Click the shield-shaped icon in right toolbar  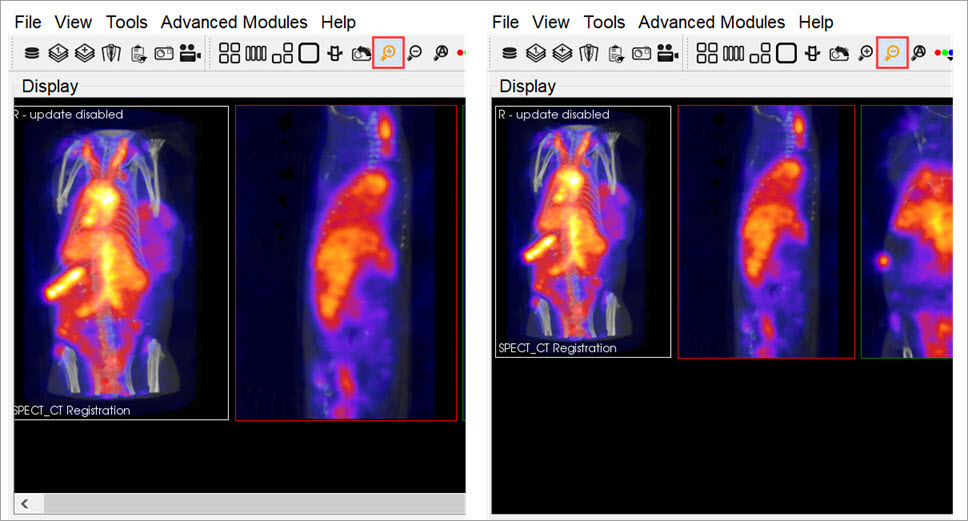[x=589, y=53]
